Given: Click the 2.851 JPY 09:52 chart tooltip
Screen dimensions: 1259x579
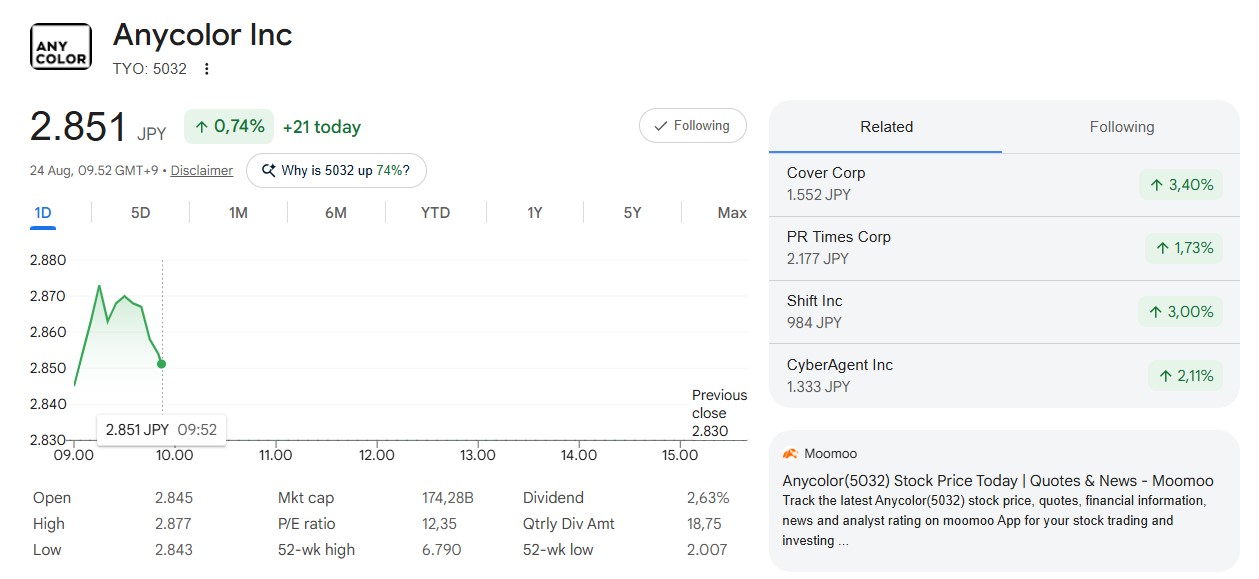Looking at the screenshot, I should 161,430.
